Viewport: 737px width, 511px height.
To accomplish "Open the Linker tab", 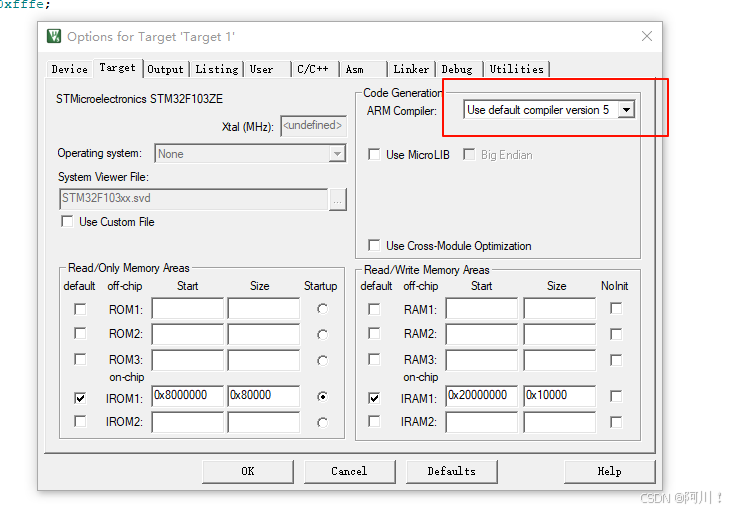I will coord(411,69).
